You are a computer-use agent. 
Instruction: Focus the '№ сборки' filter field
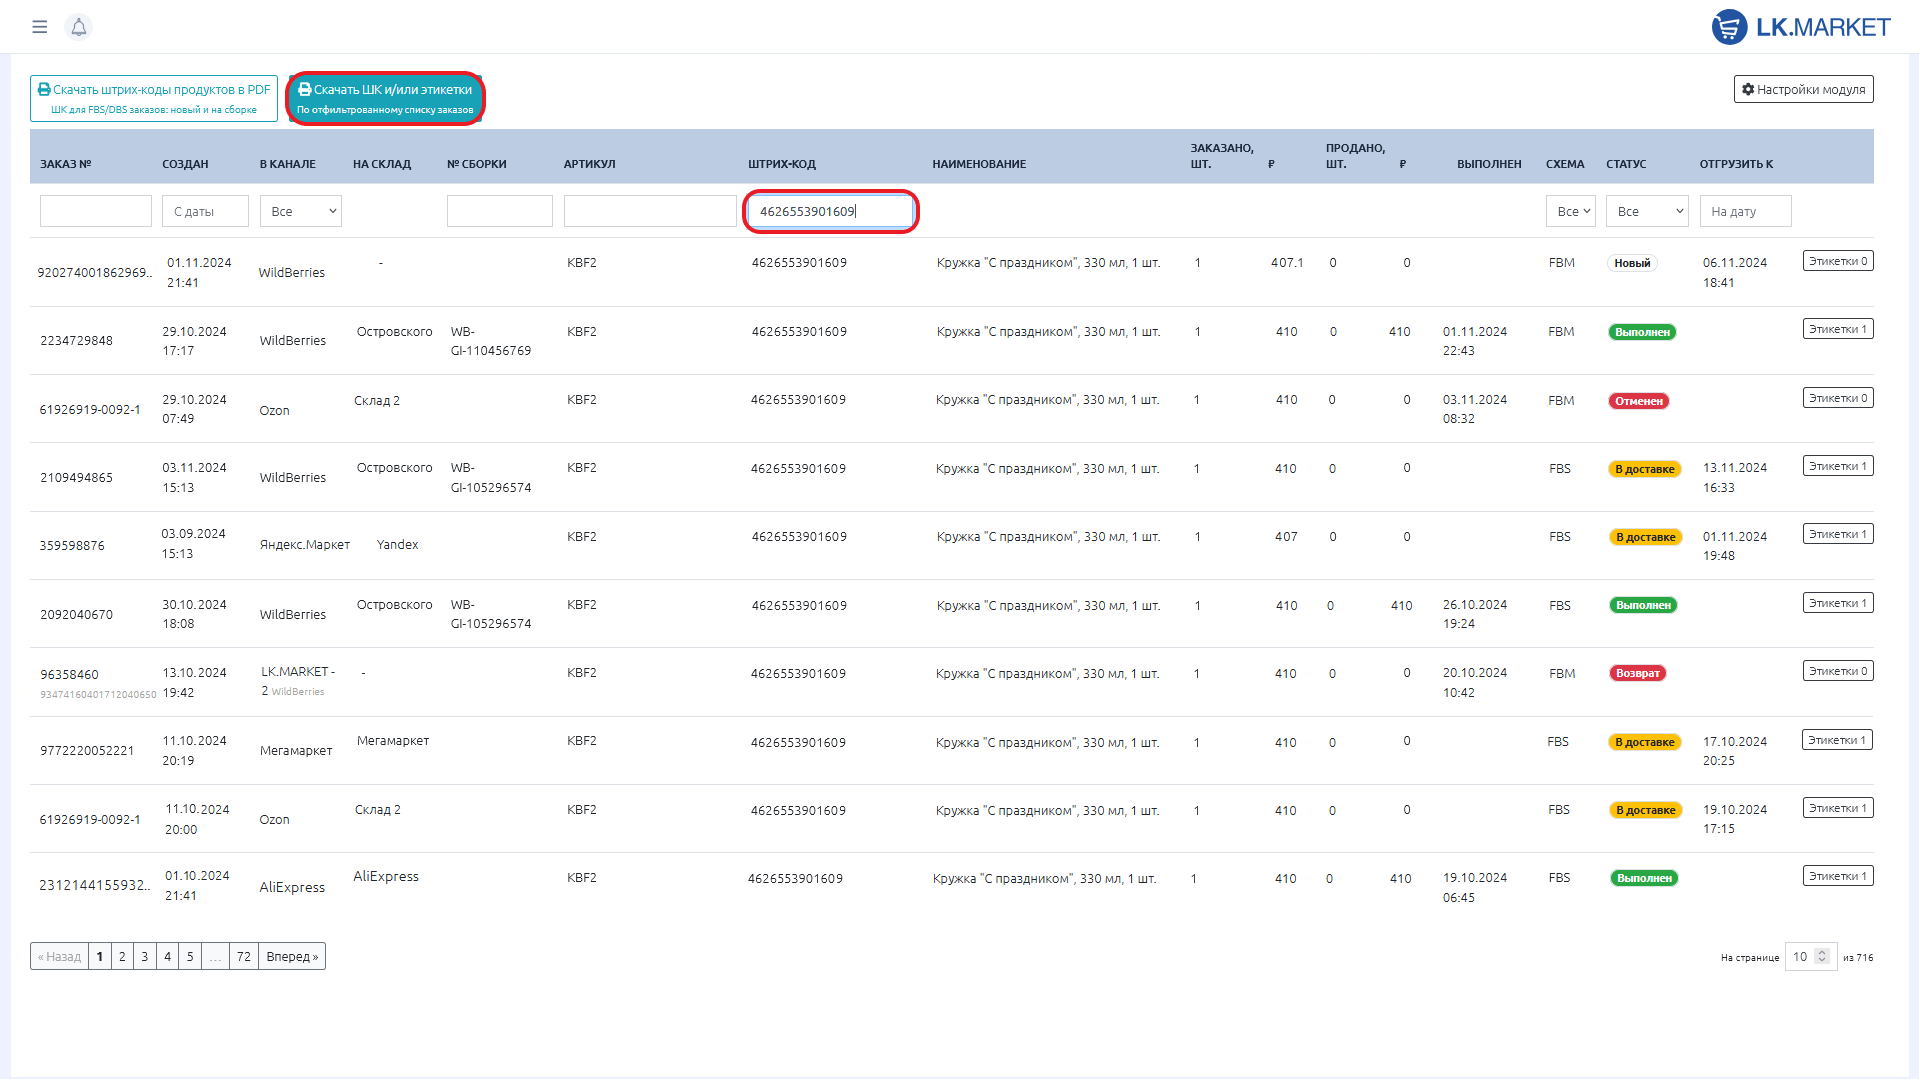(x=500, y=211)
